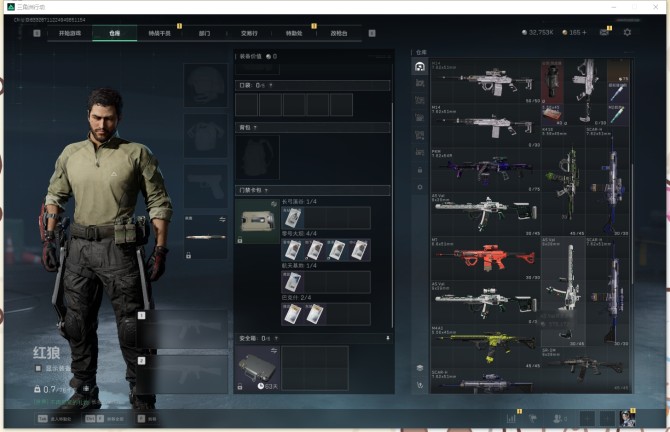The image size is (670, 432).
Task: Select the SR-3M weapon in storage
Action: coord(585,368)
